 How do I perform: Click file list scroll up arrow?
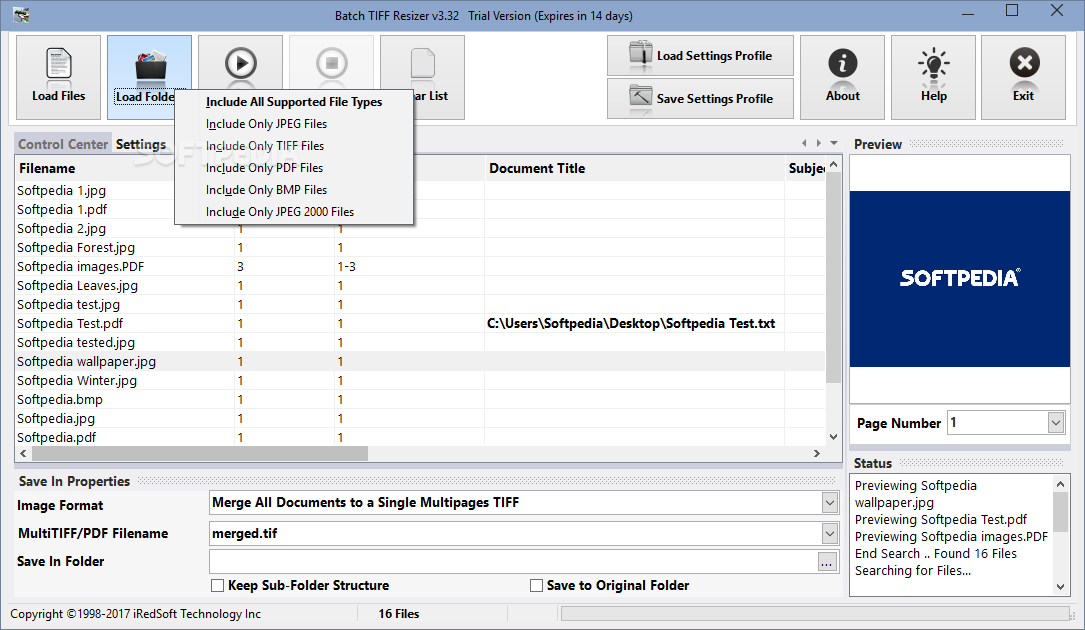tap(833, 165)
